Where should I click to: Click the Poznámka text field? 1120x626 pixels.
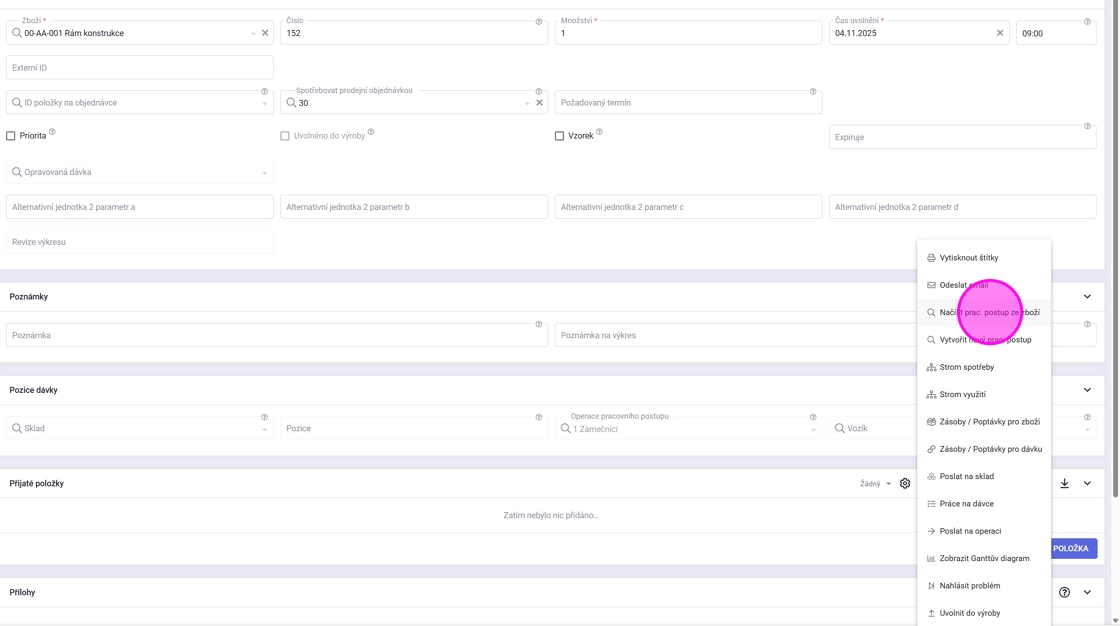277,336
